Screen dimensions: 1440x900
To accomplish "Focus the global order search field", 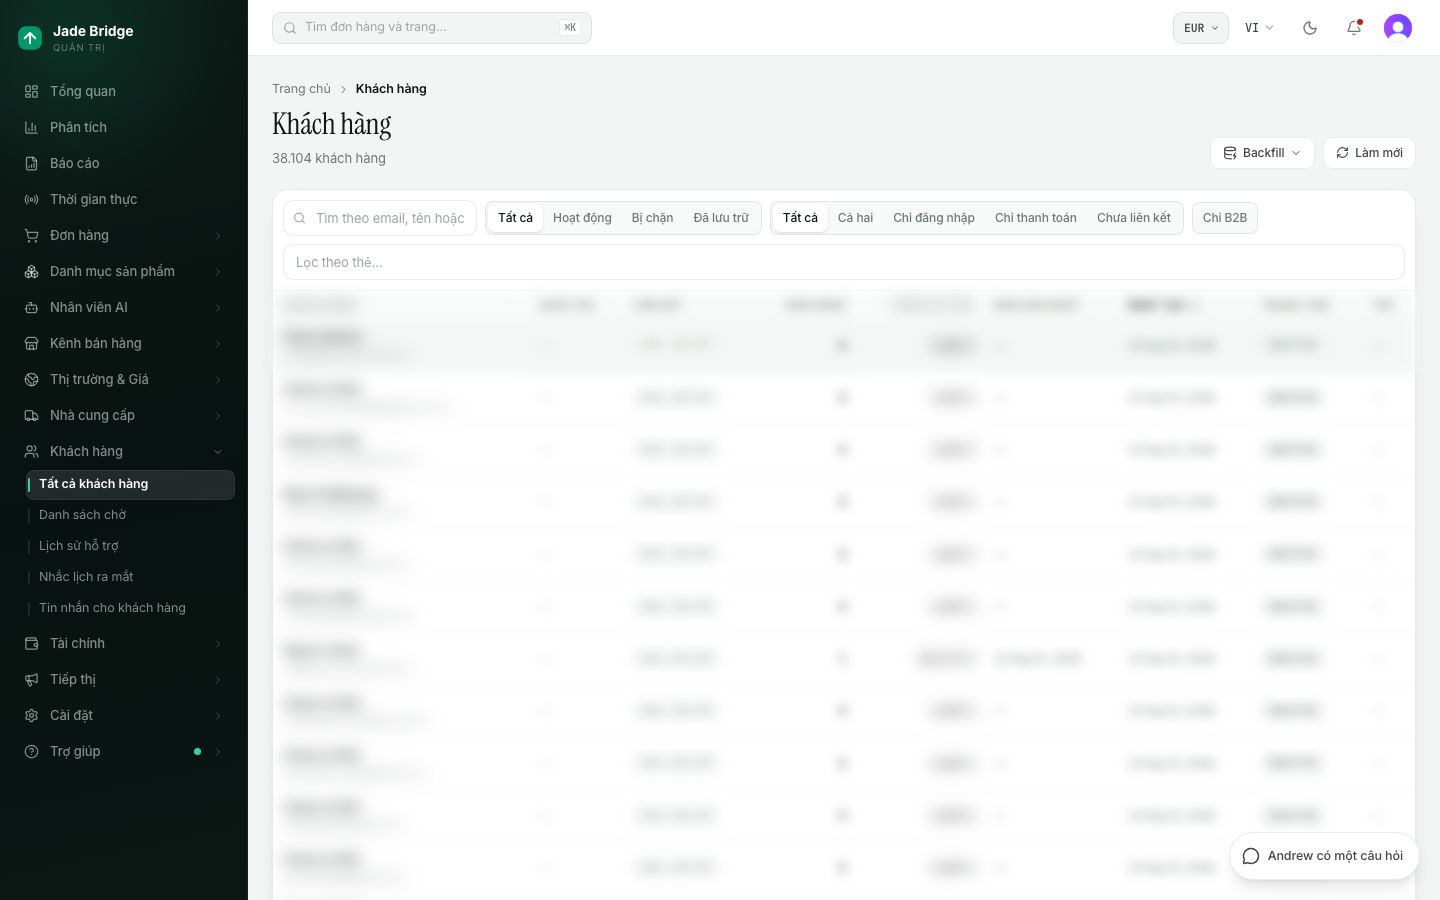I will (432, 28).
